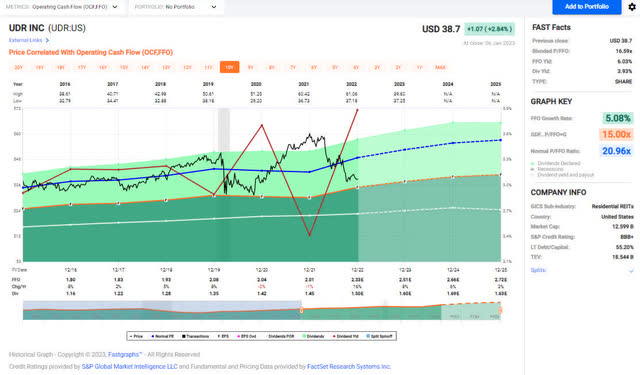Click the TEV 18.544 B value
640x375 pixels.
pos(623,257)
